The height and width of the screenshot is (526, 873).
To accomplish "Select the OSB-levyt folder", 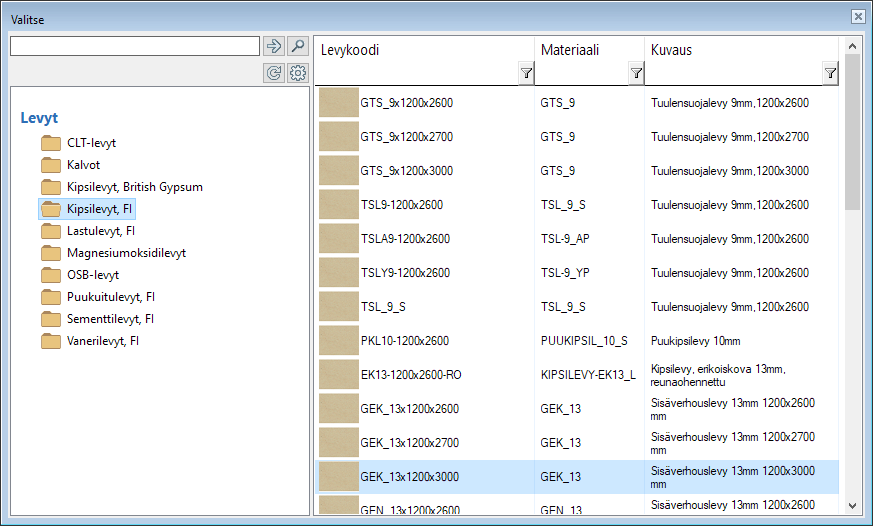I will pos(93,275).
